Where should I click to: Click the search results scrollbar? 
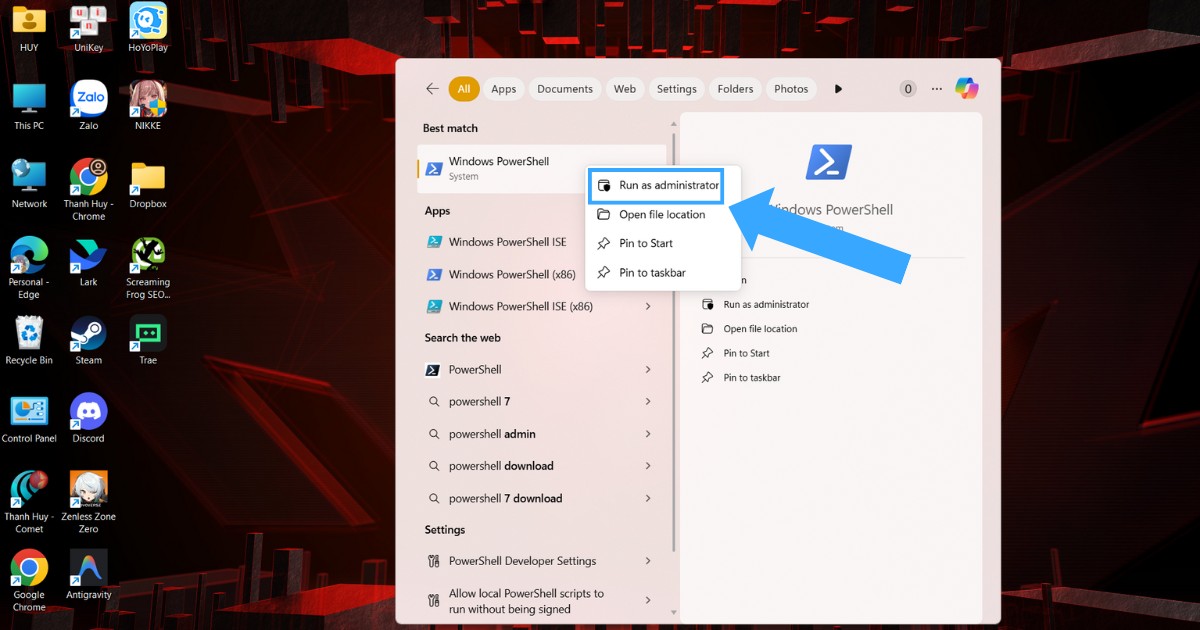(673, 300)
